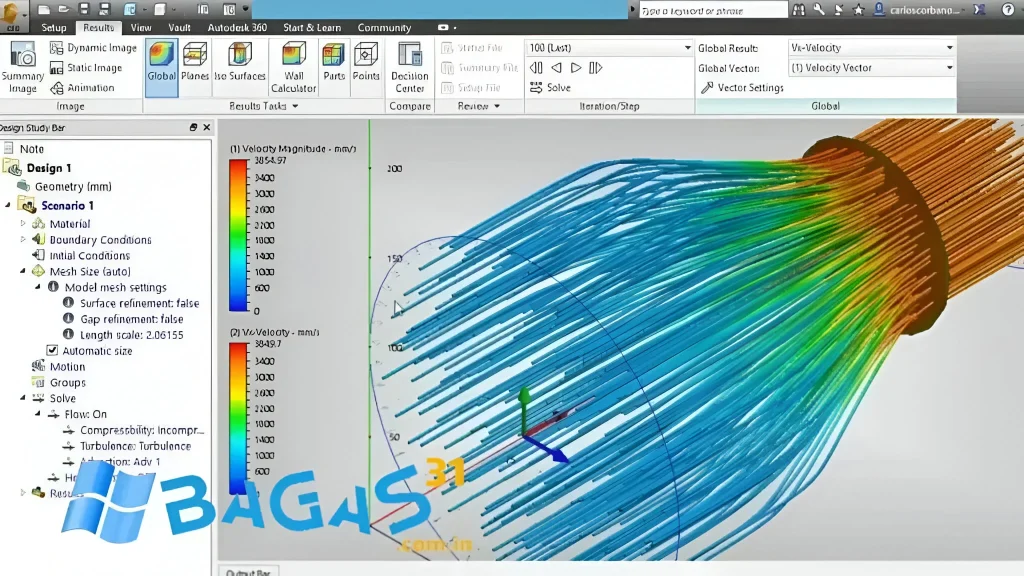Collapse the Mesh Size (auto) node
The image size is (1024, 576).
pyautogui.click(x=24, y=271)
